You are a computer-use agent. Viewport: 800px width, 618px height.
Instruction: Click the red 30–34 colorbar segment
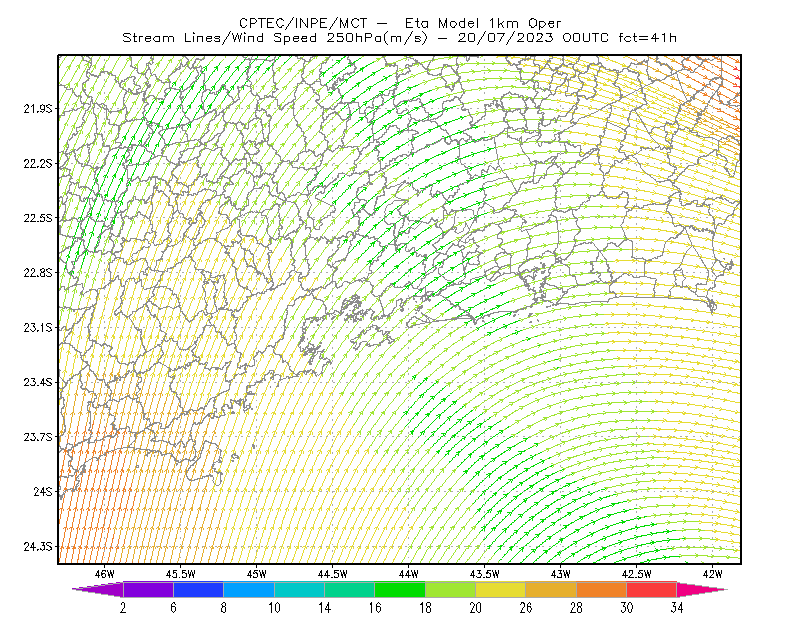point(652,589)
